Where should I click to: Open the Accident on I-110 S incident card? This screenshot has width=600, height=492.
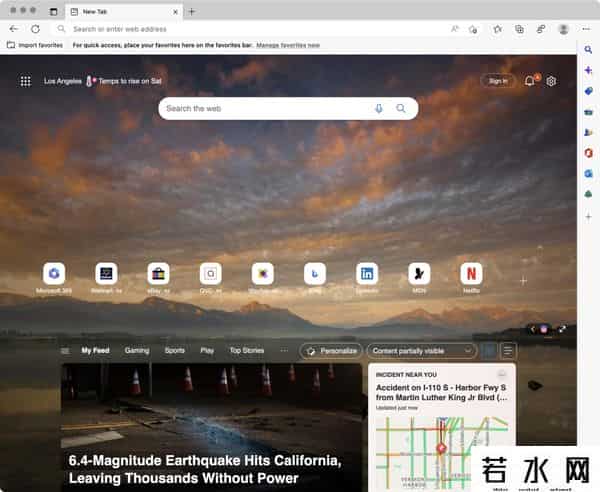[x=442, y=392]
